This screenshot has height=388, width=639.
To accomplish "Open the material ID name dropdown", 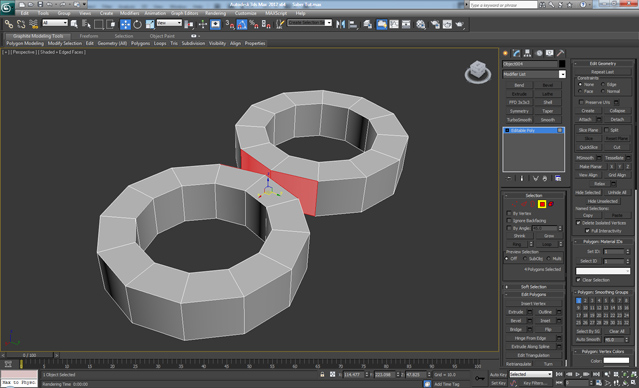I will tap(603, 271).
